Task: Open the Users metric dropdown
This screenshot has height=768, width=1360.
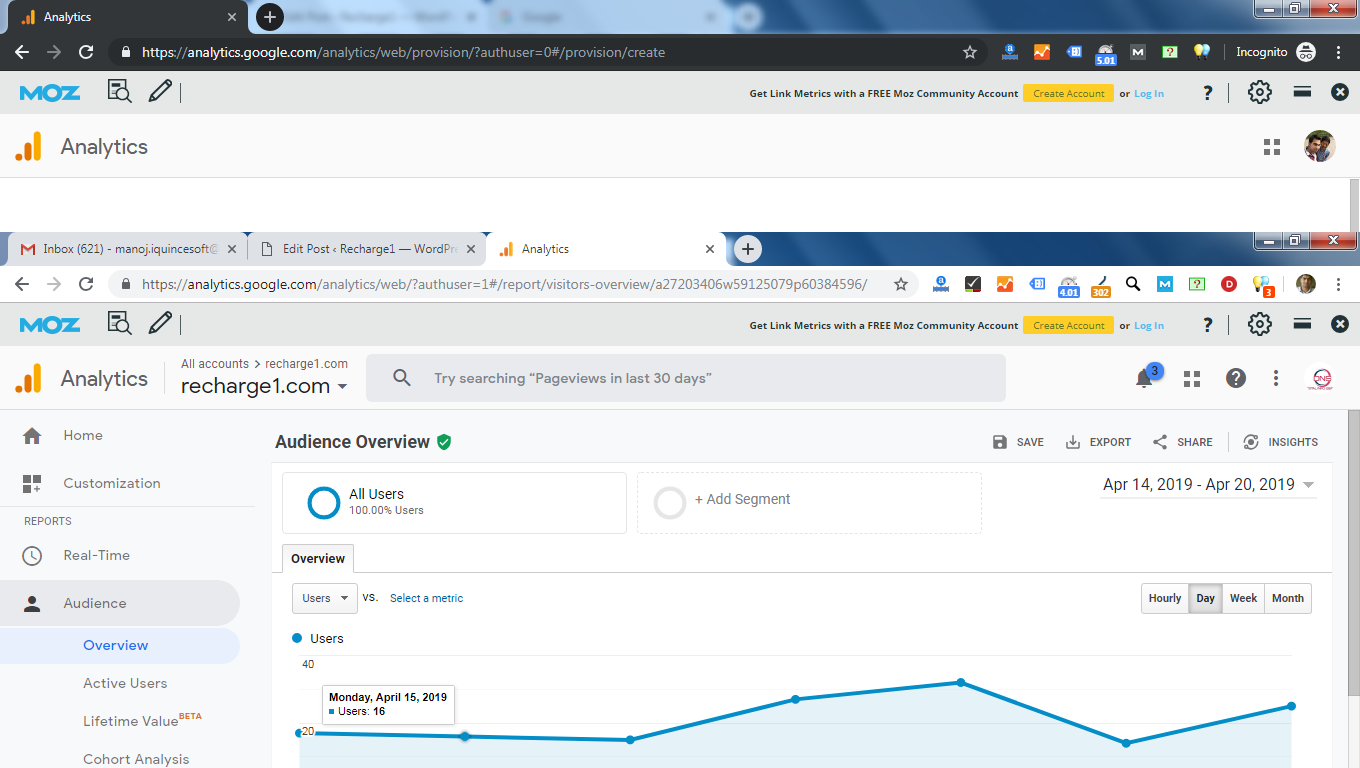Action: pos(325,598)
